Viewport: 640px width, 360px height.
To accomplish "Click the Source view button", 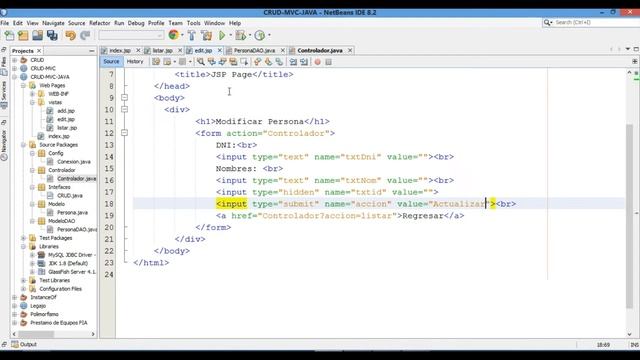I will 111,62.
